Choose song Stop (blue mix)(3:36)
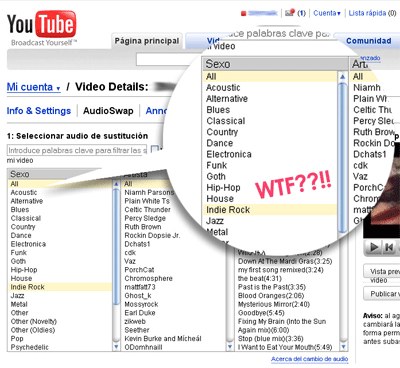 pyautogui.click(x=271, y=339)
